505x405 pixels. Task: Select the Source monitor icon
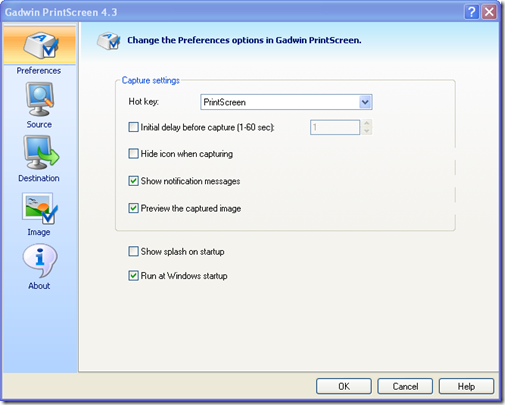[39, 99]
